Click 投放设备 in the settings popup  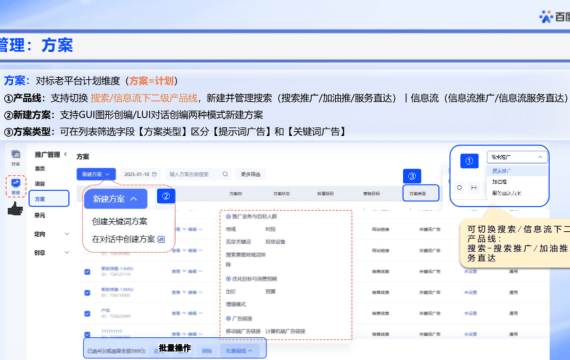[x=275, y=242]
